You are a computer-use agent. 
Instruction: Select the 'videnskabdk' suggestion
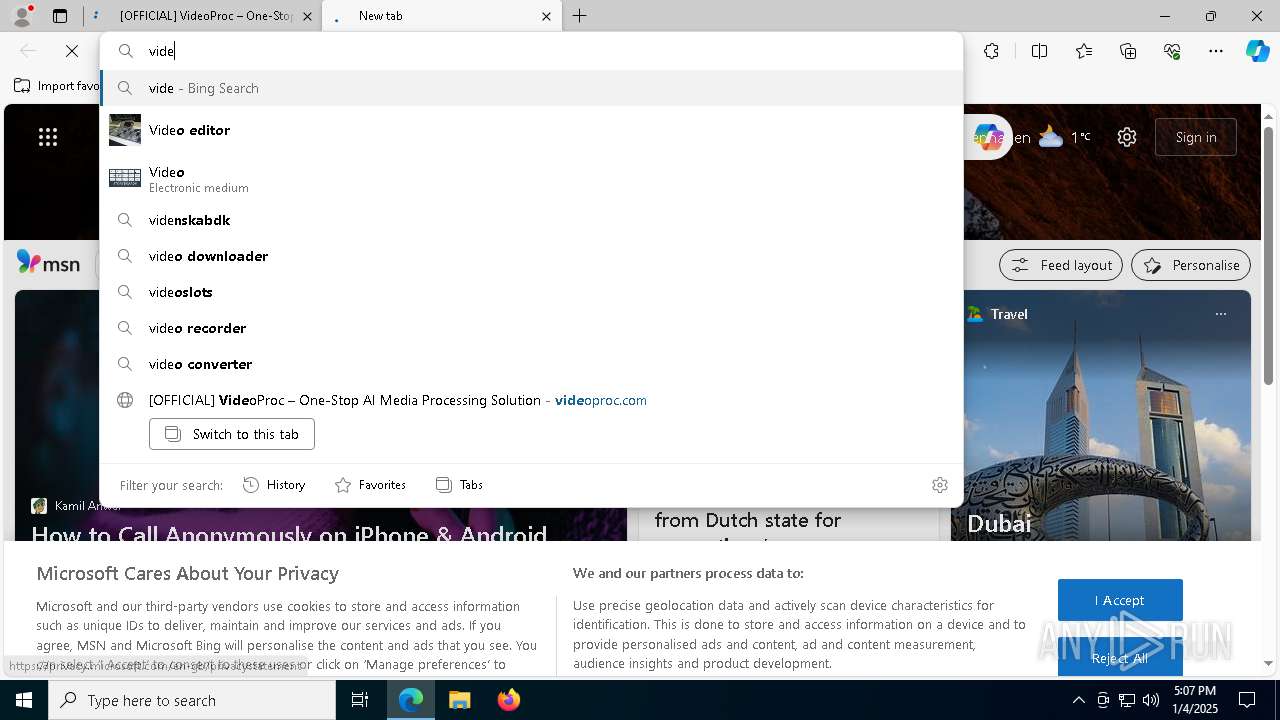point(531,220)
